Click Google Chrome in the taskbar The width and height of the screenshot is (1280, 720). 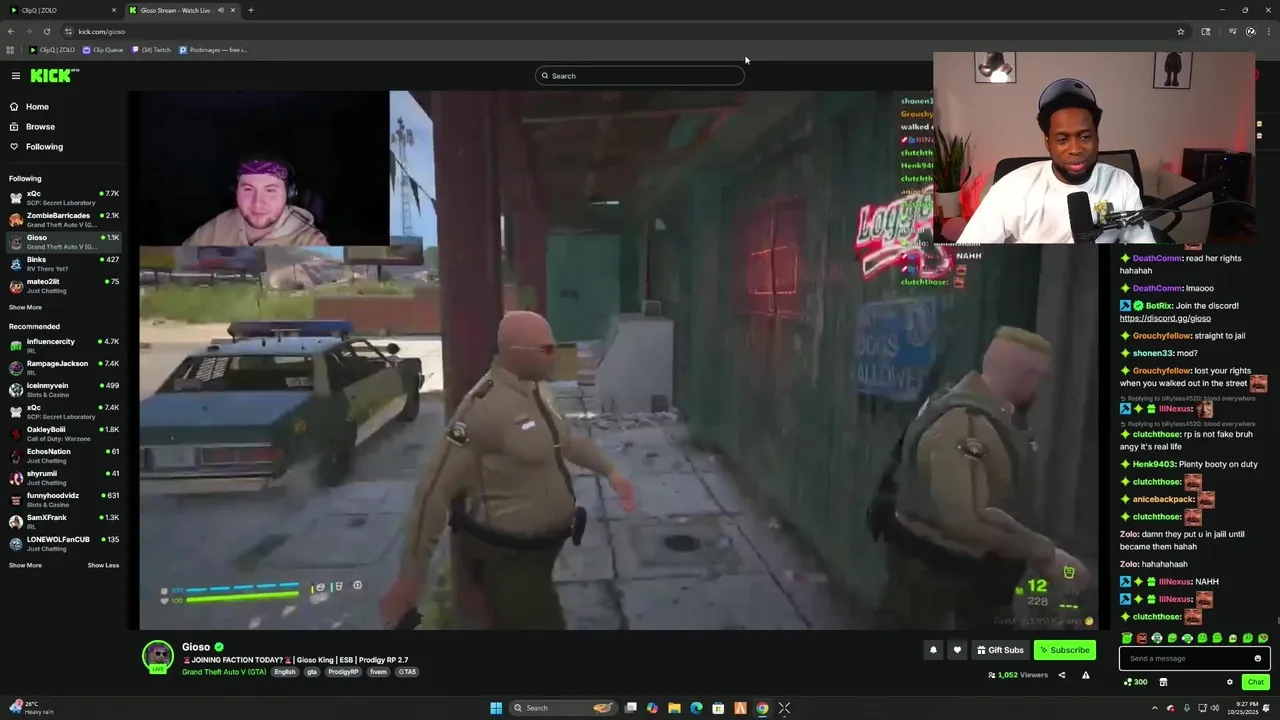pos(762,708)
